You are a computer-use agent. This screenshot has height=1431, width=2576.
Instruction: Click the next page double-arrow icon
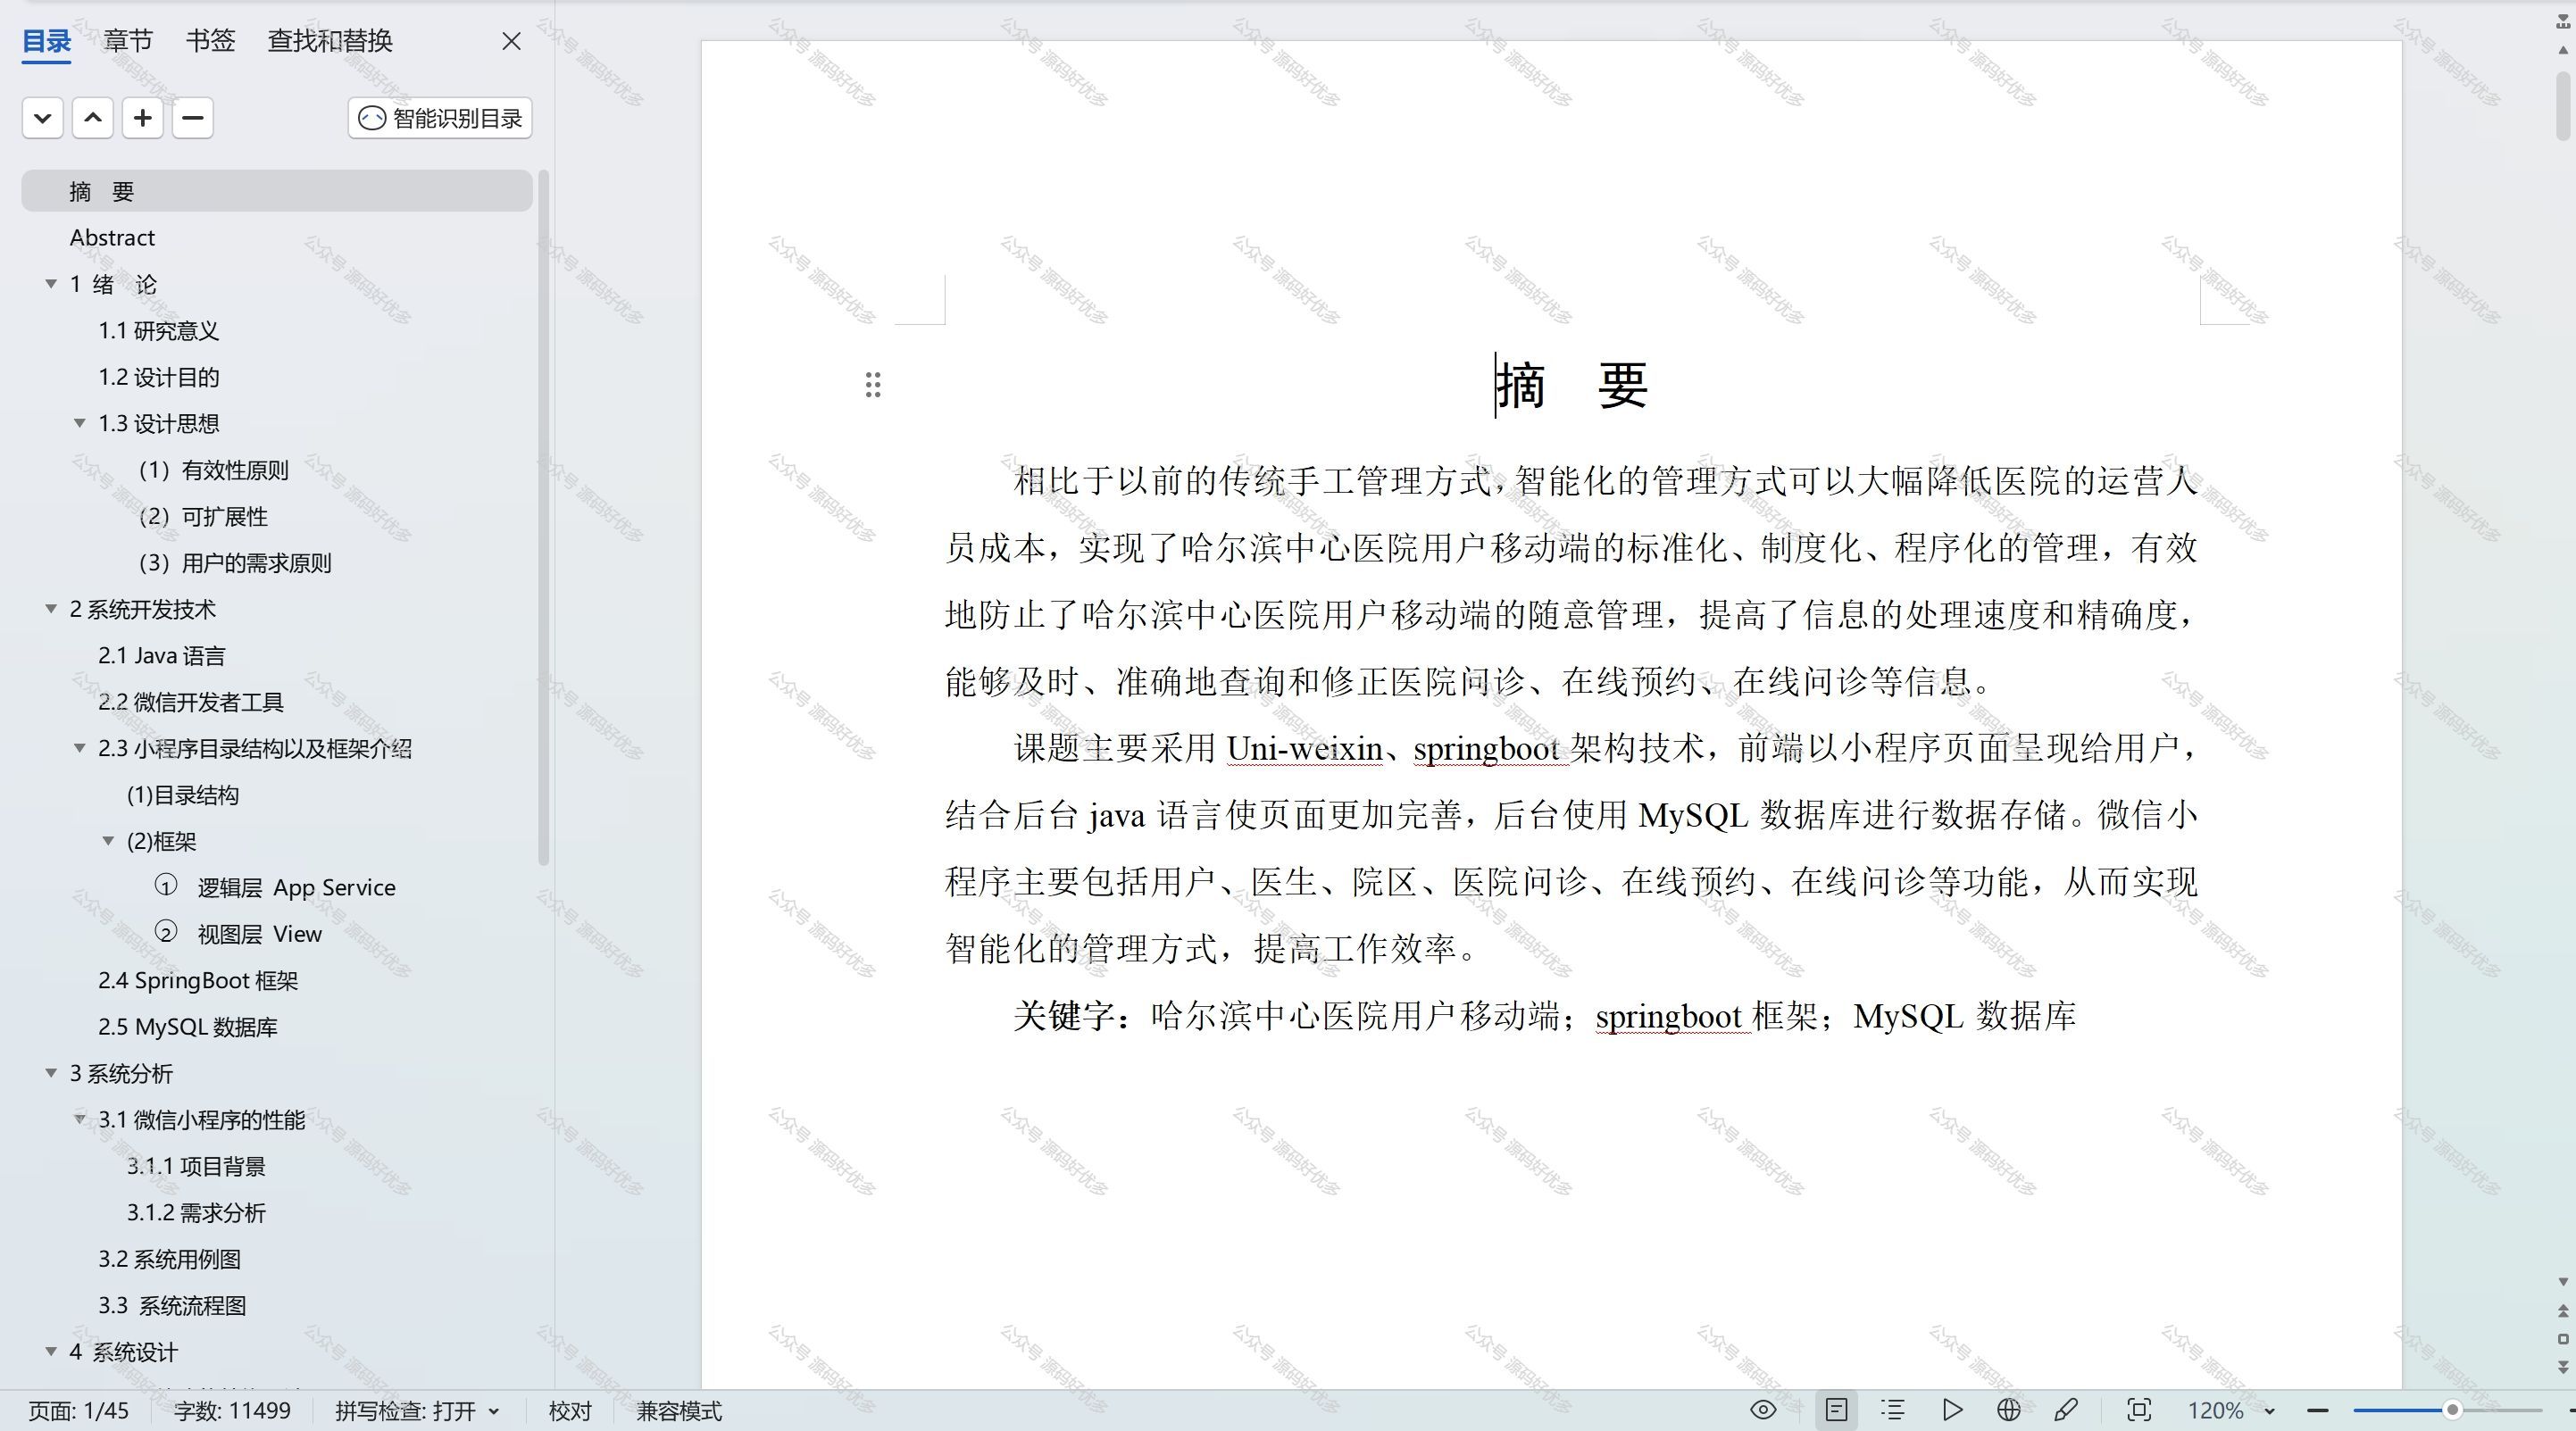[2563, 1366]
